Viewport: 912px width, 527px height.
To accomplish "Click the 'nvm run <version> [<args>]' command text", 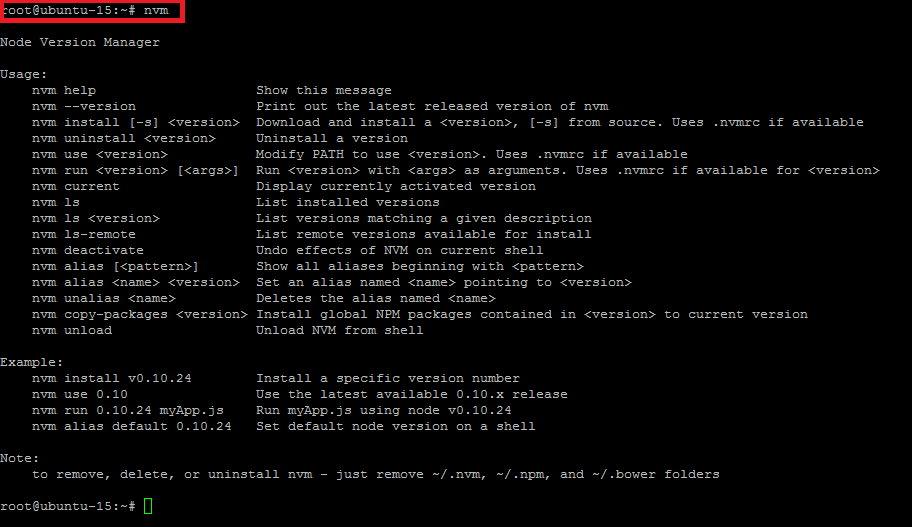I will (x=135, y=170).
